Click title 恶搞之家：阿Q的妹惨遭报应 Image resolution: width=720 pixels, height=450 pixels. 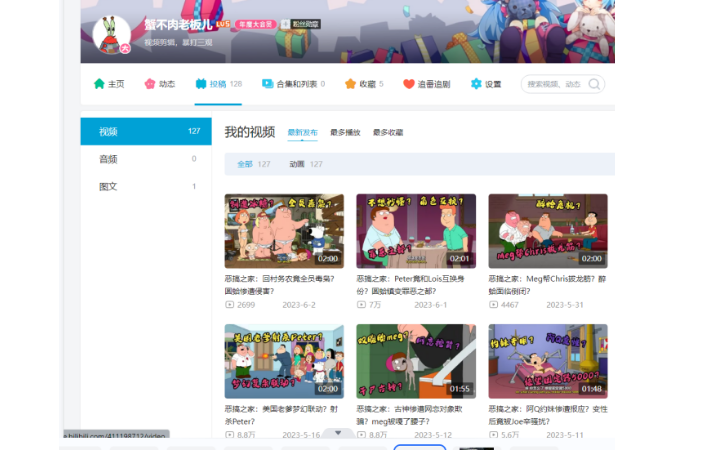548,415
